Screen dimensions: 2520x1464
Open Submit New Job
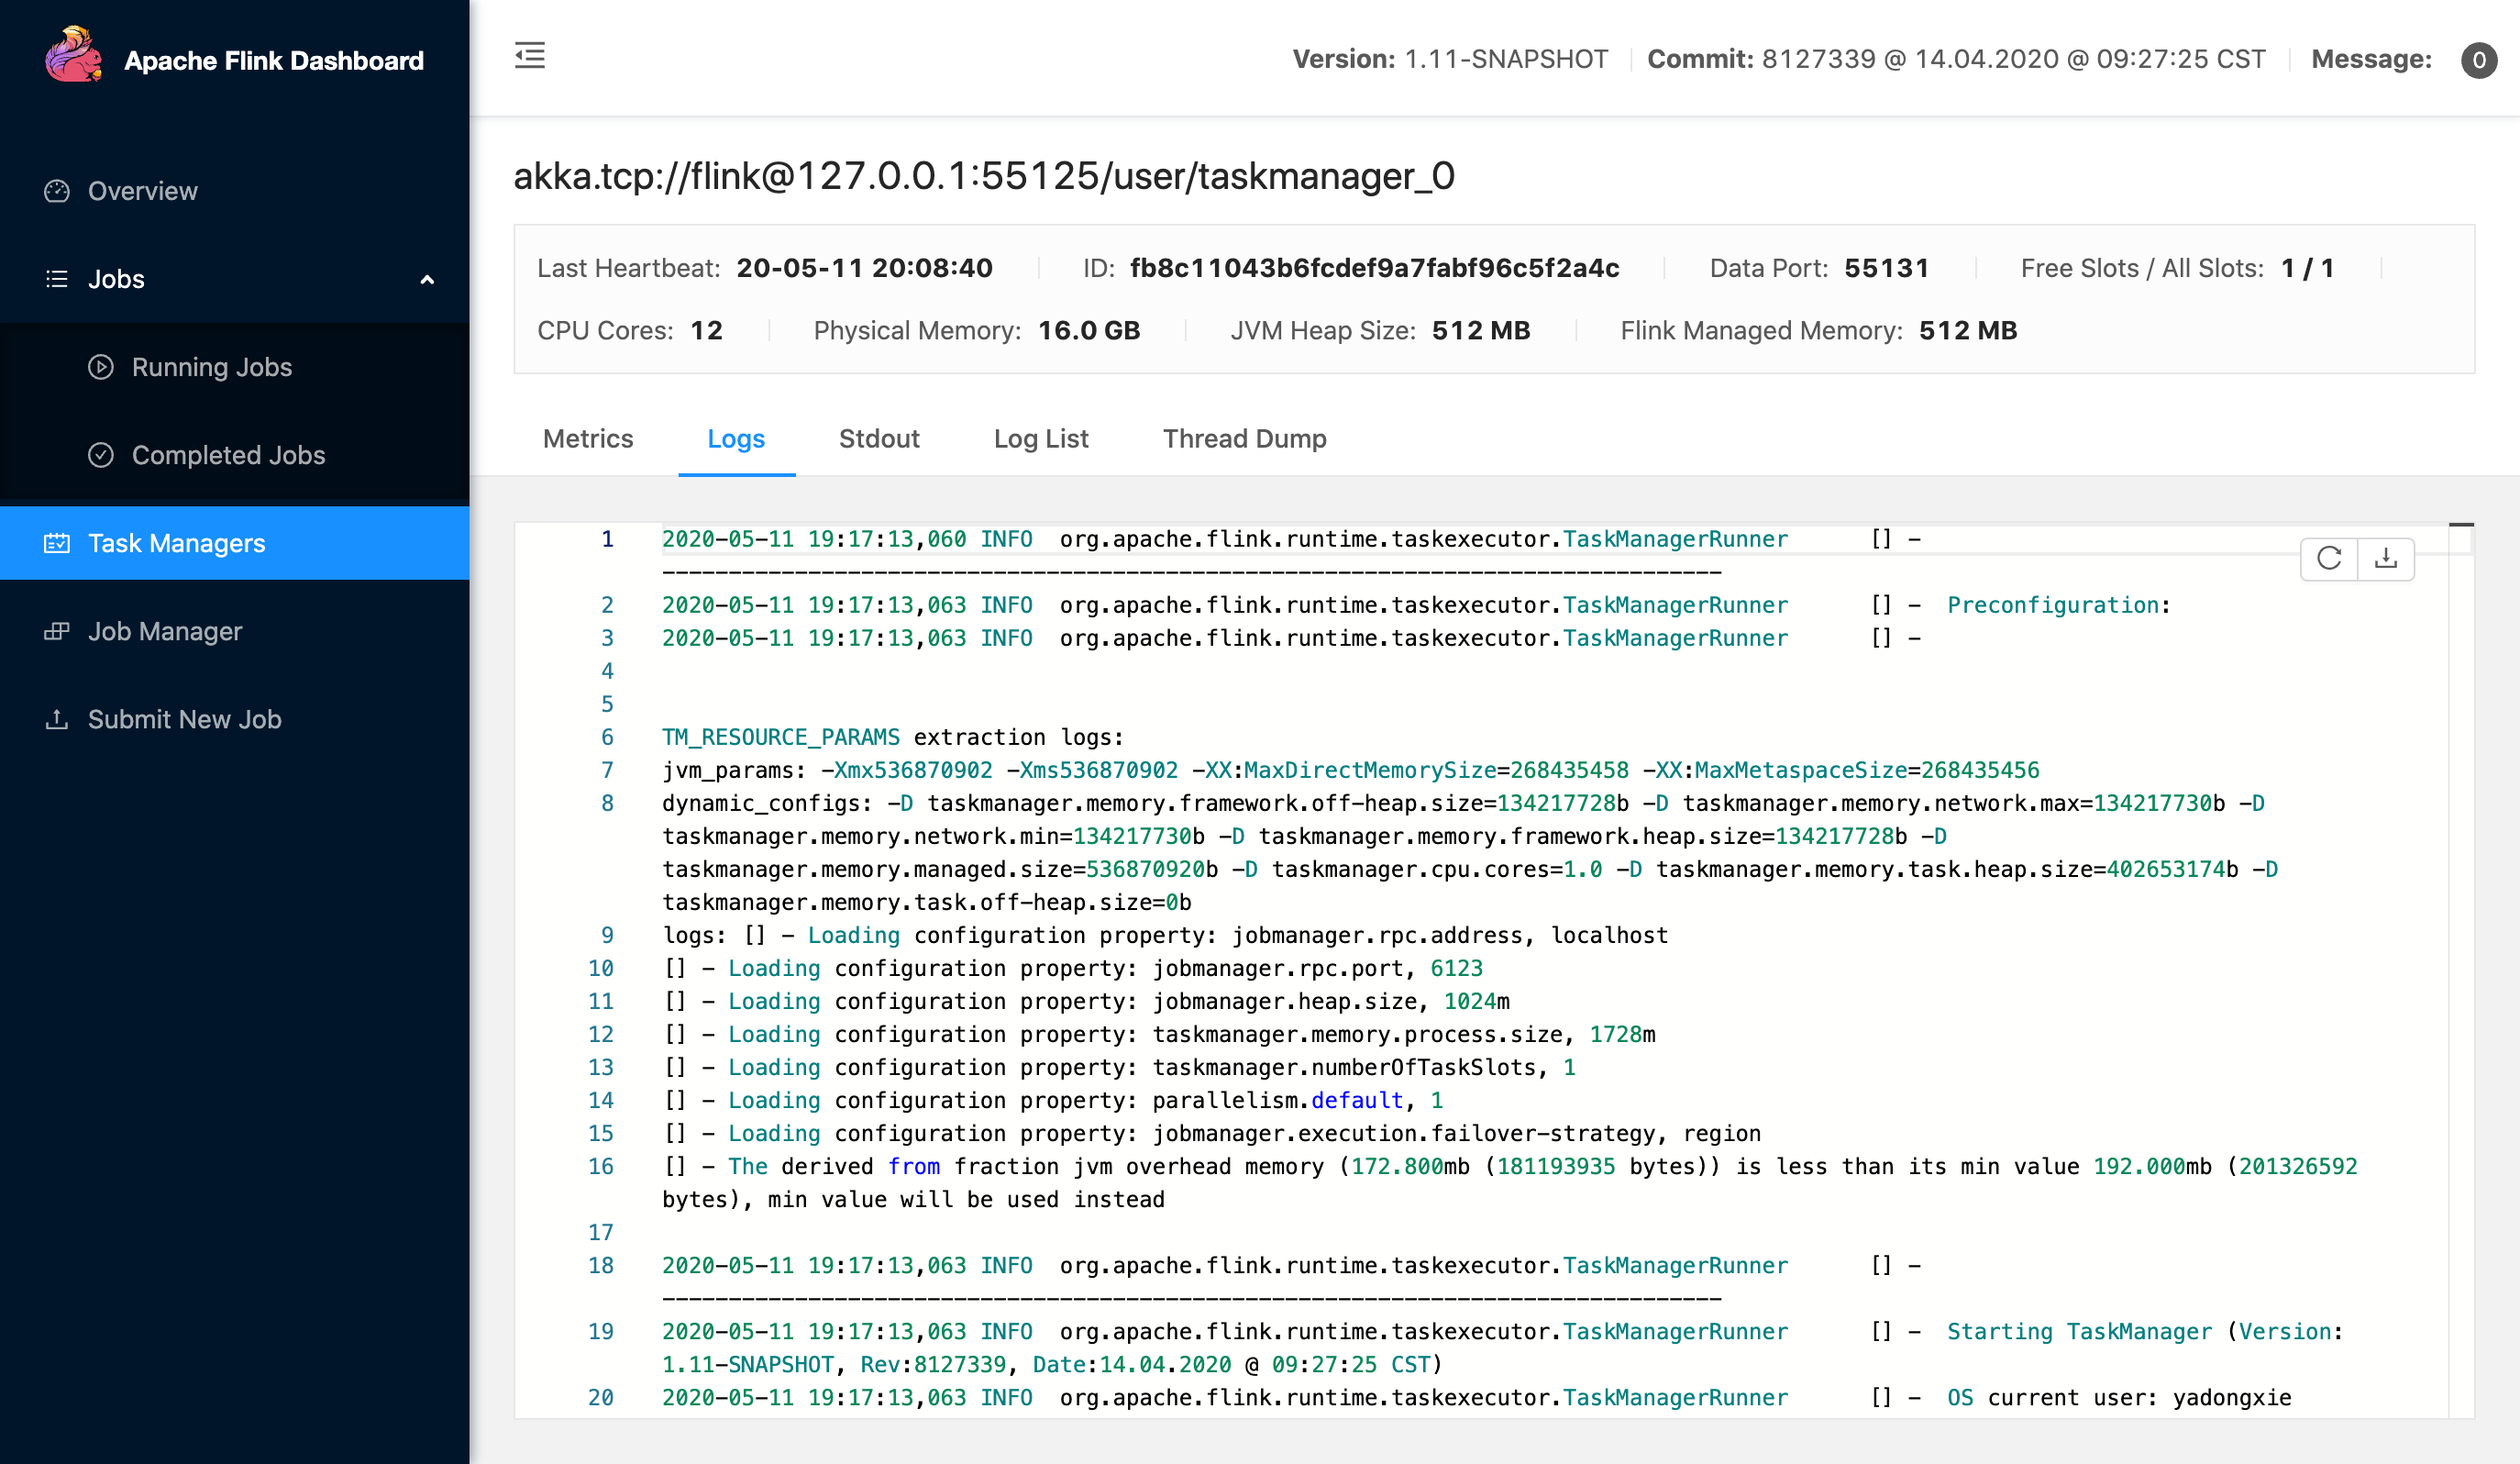[x=234, y=719]
